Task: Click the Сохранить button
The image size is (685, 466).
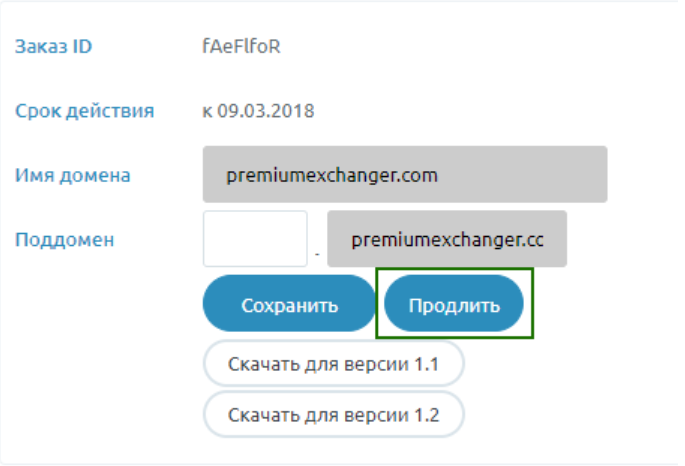Action: [x=289, y=305]
